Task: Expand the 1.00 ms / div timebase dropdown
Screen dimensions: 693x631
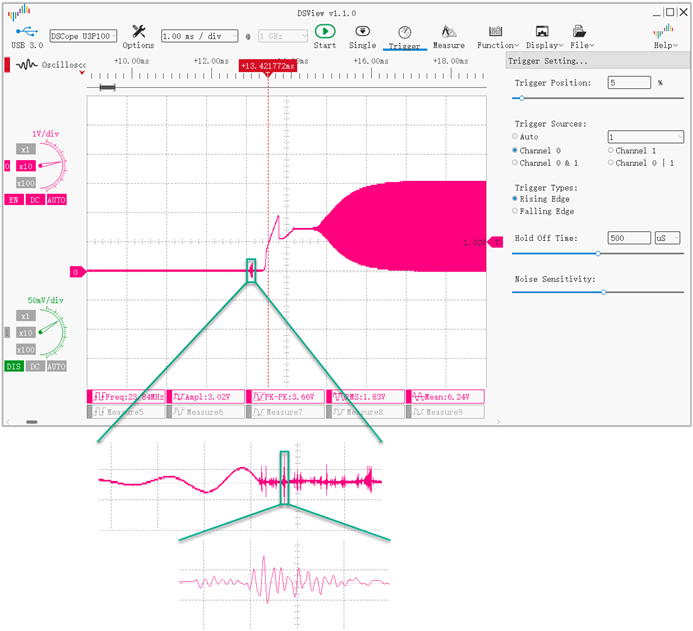Action: pyautogui.click(x=200, y=36)
